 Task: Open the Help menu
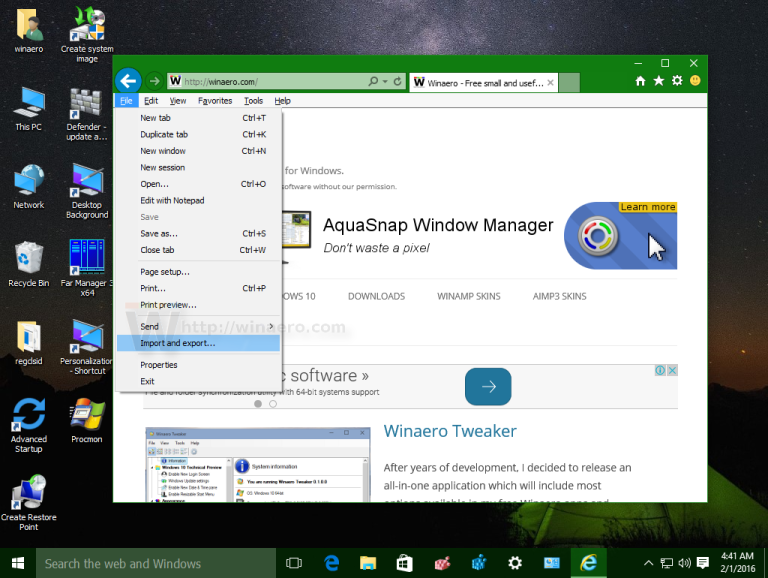point(282,100)
